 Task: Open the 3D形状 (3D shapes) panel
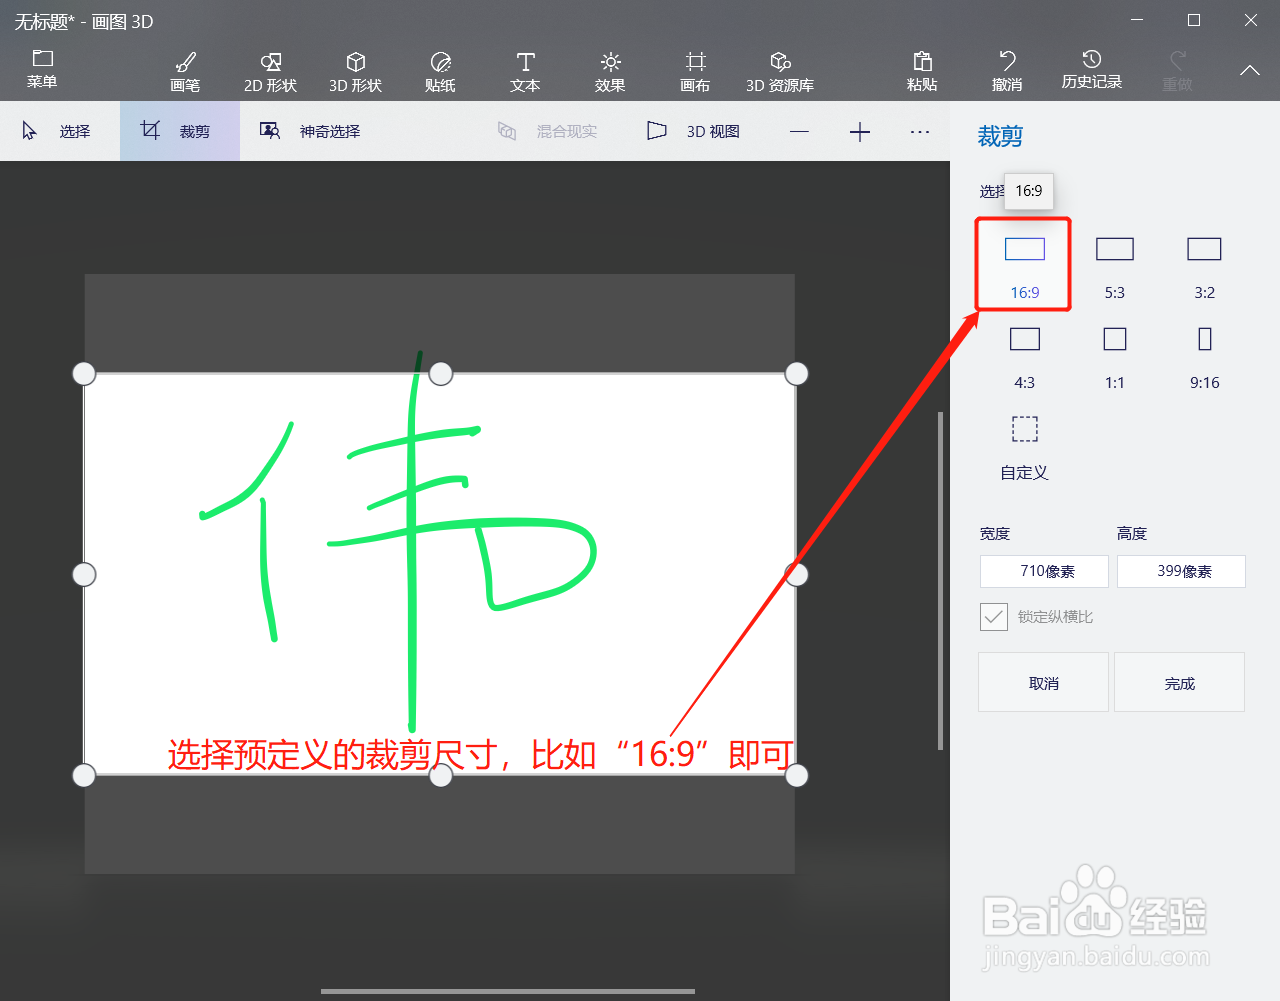pyautogui.click(x=354, y=70)
